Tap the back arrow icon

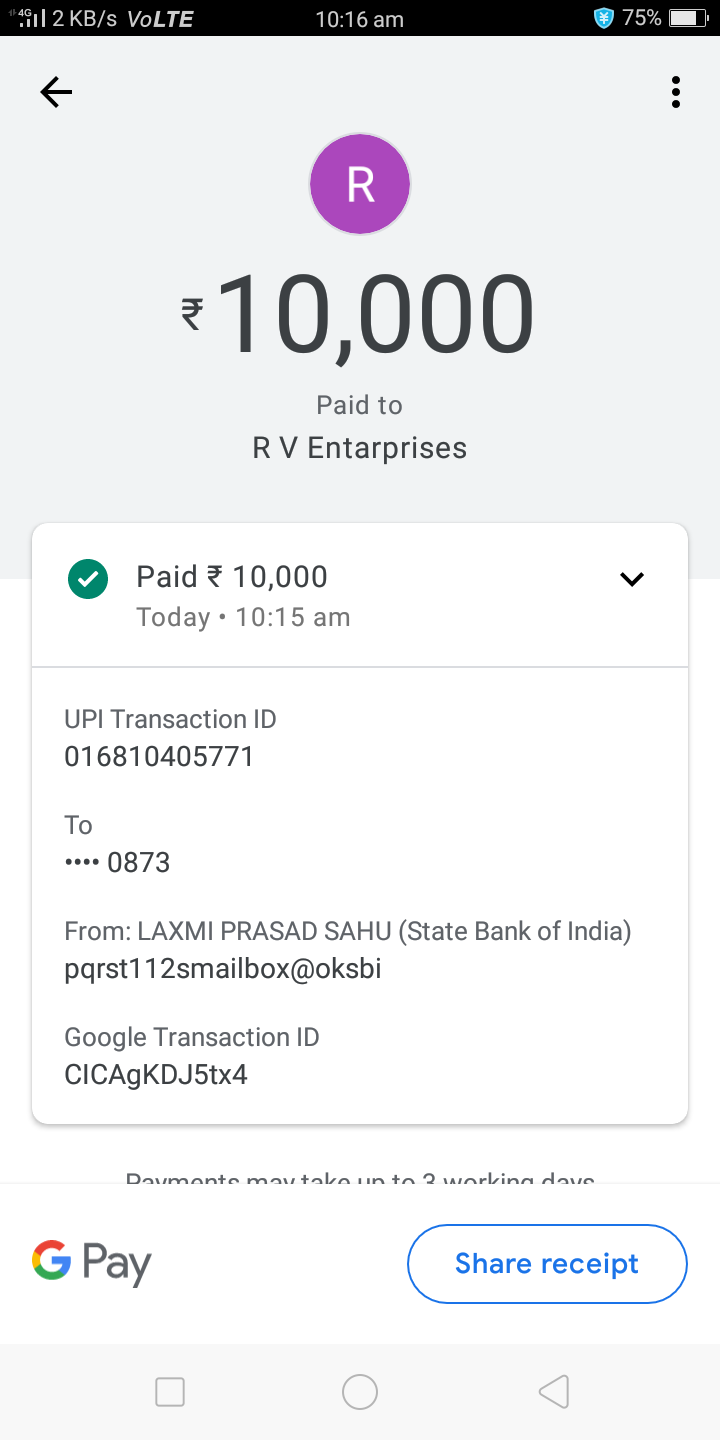[x=56, y=93]
